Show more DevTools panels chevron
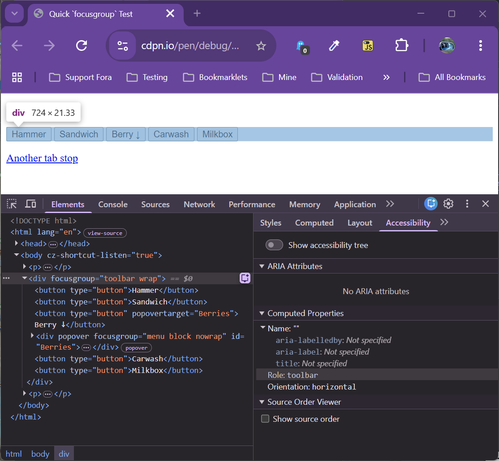The image size is (499, 461). coord(390,204)
